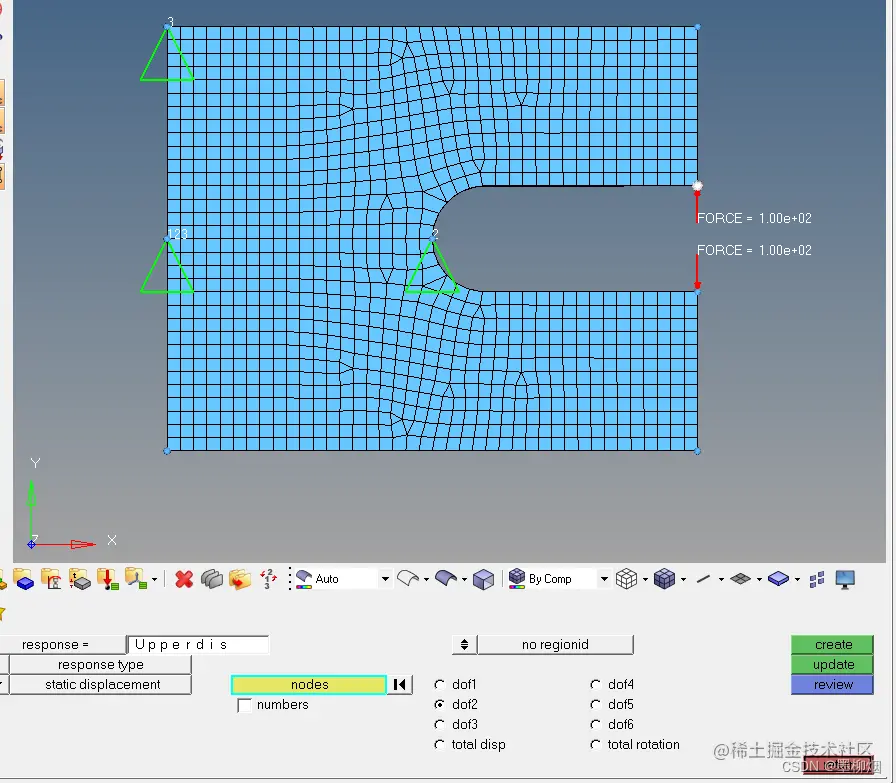This screenshot has height=783, width=896.
Task: Click the shrink elements icon
Action: [817, 580]
